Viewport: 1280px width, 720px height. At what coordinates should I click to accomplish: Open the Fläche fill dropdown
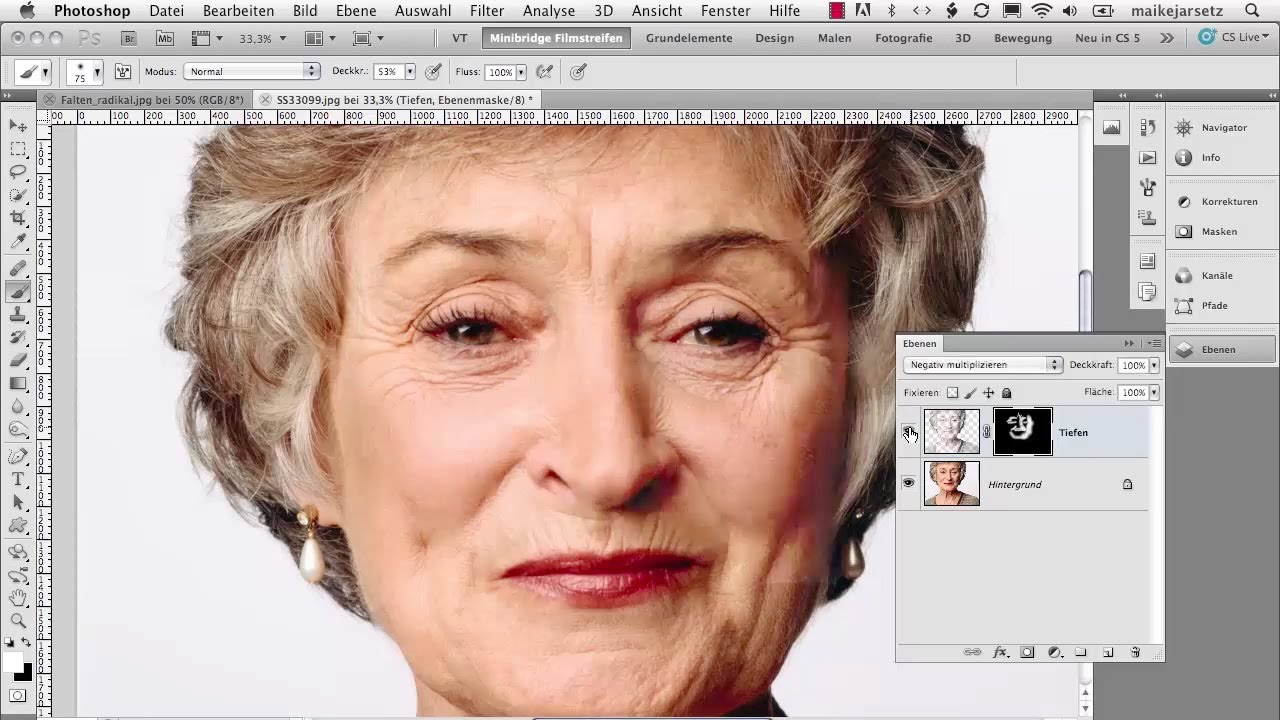click(x=1154, y=393)
